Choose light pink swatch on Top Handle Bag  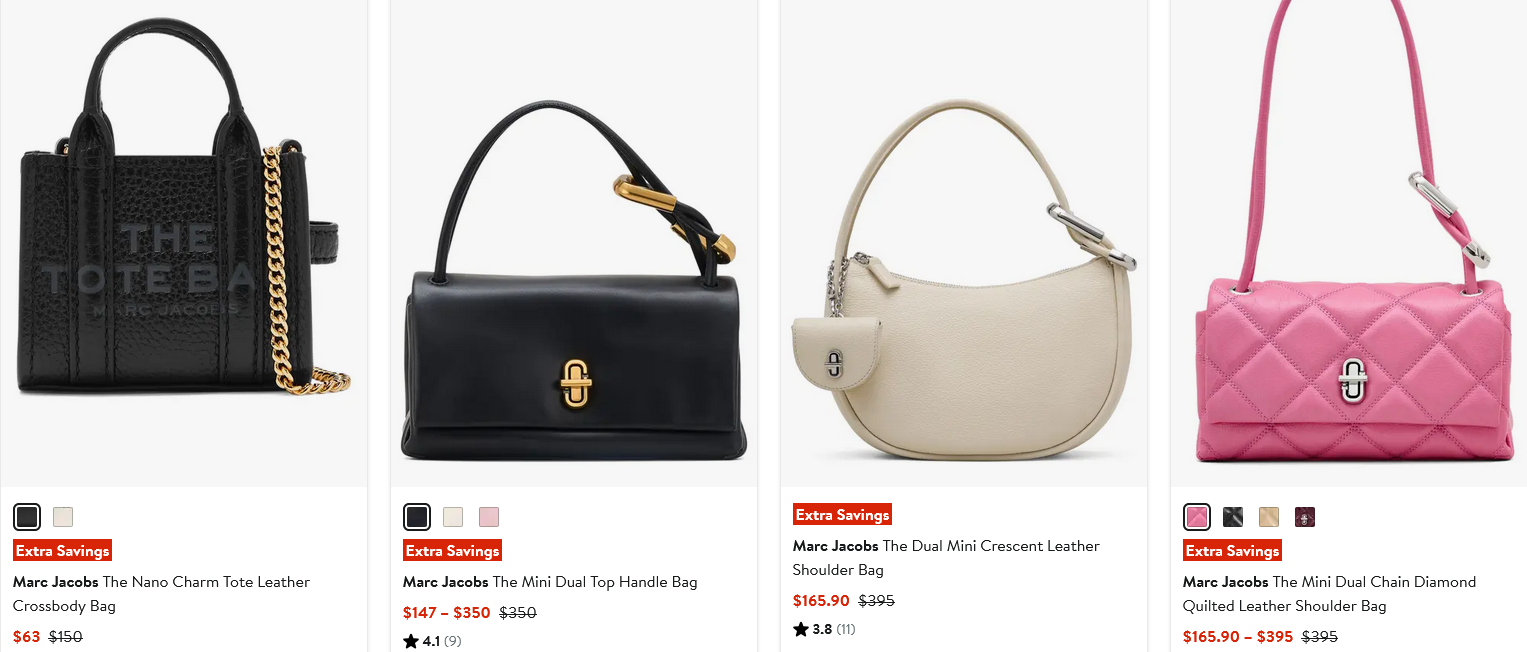click(489, 517)
